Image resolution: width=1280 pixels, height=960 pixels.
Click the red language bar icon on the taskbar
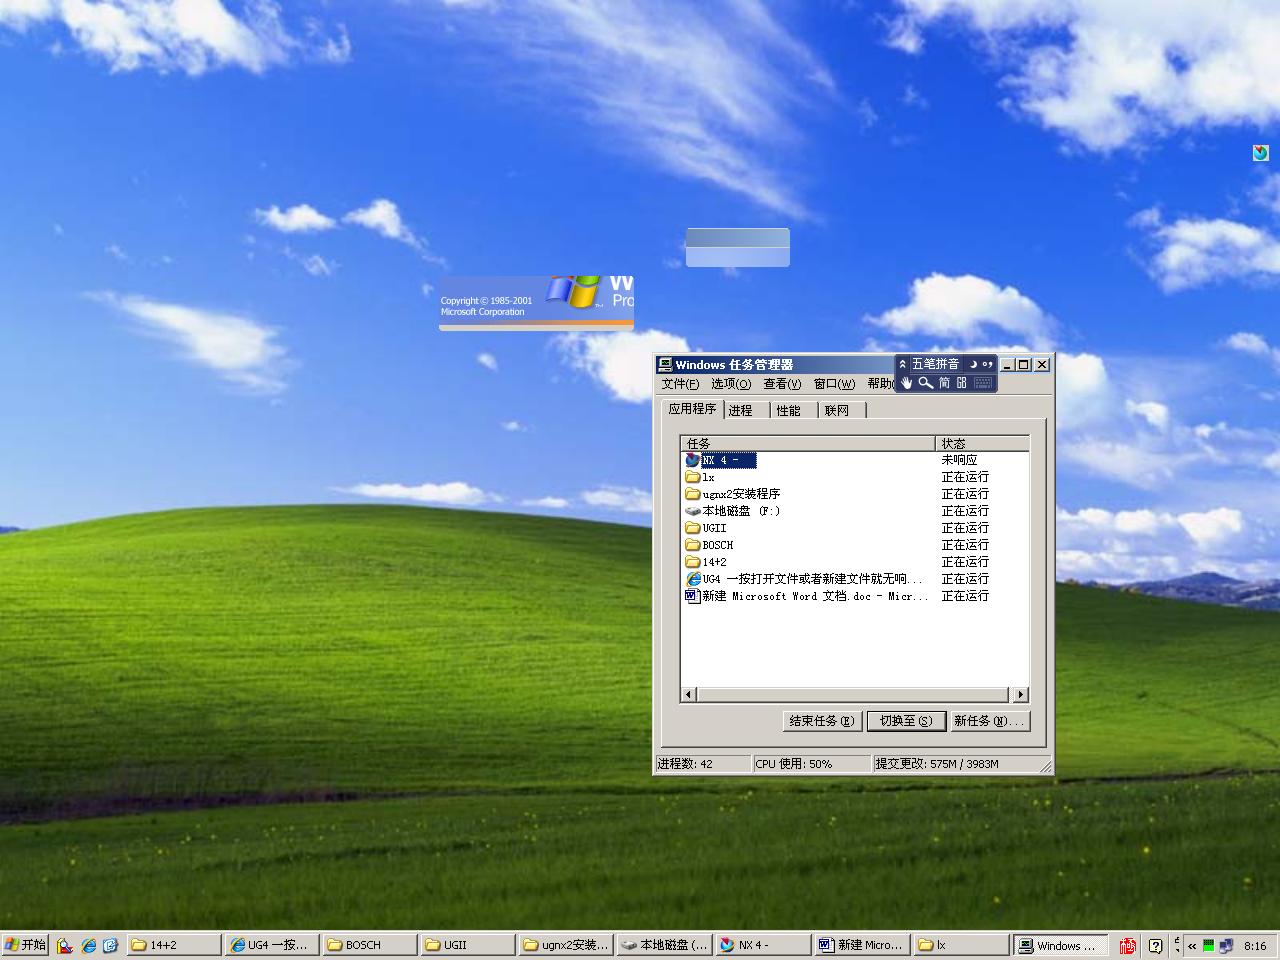pos(1128,945)
